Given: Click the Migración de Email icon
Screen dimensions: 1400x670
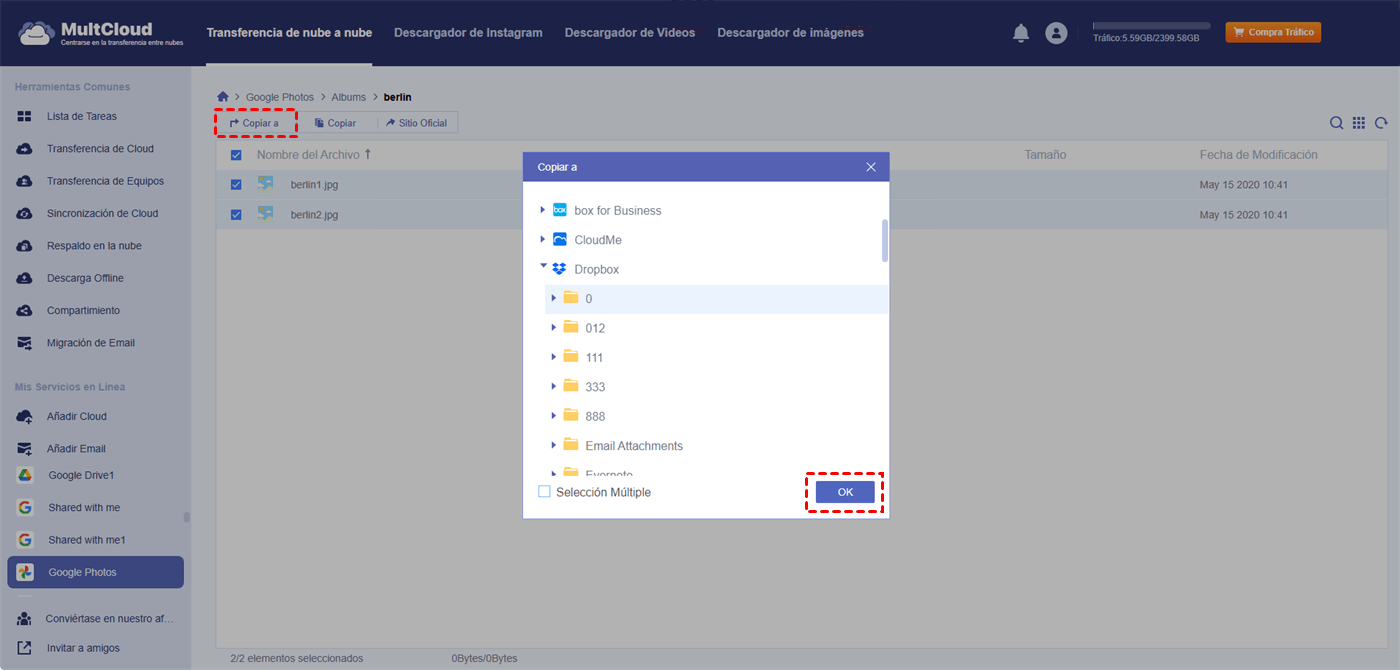Looking at the screenshot, I should (25, 343).
